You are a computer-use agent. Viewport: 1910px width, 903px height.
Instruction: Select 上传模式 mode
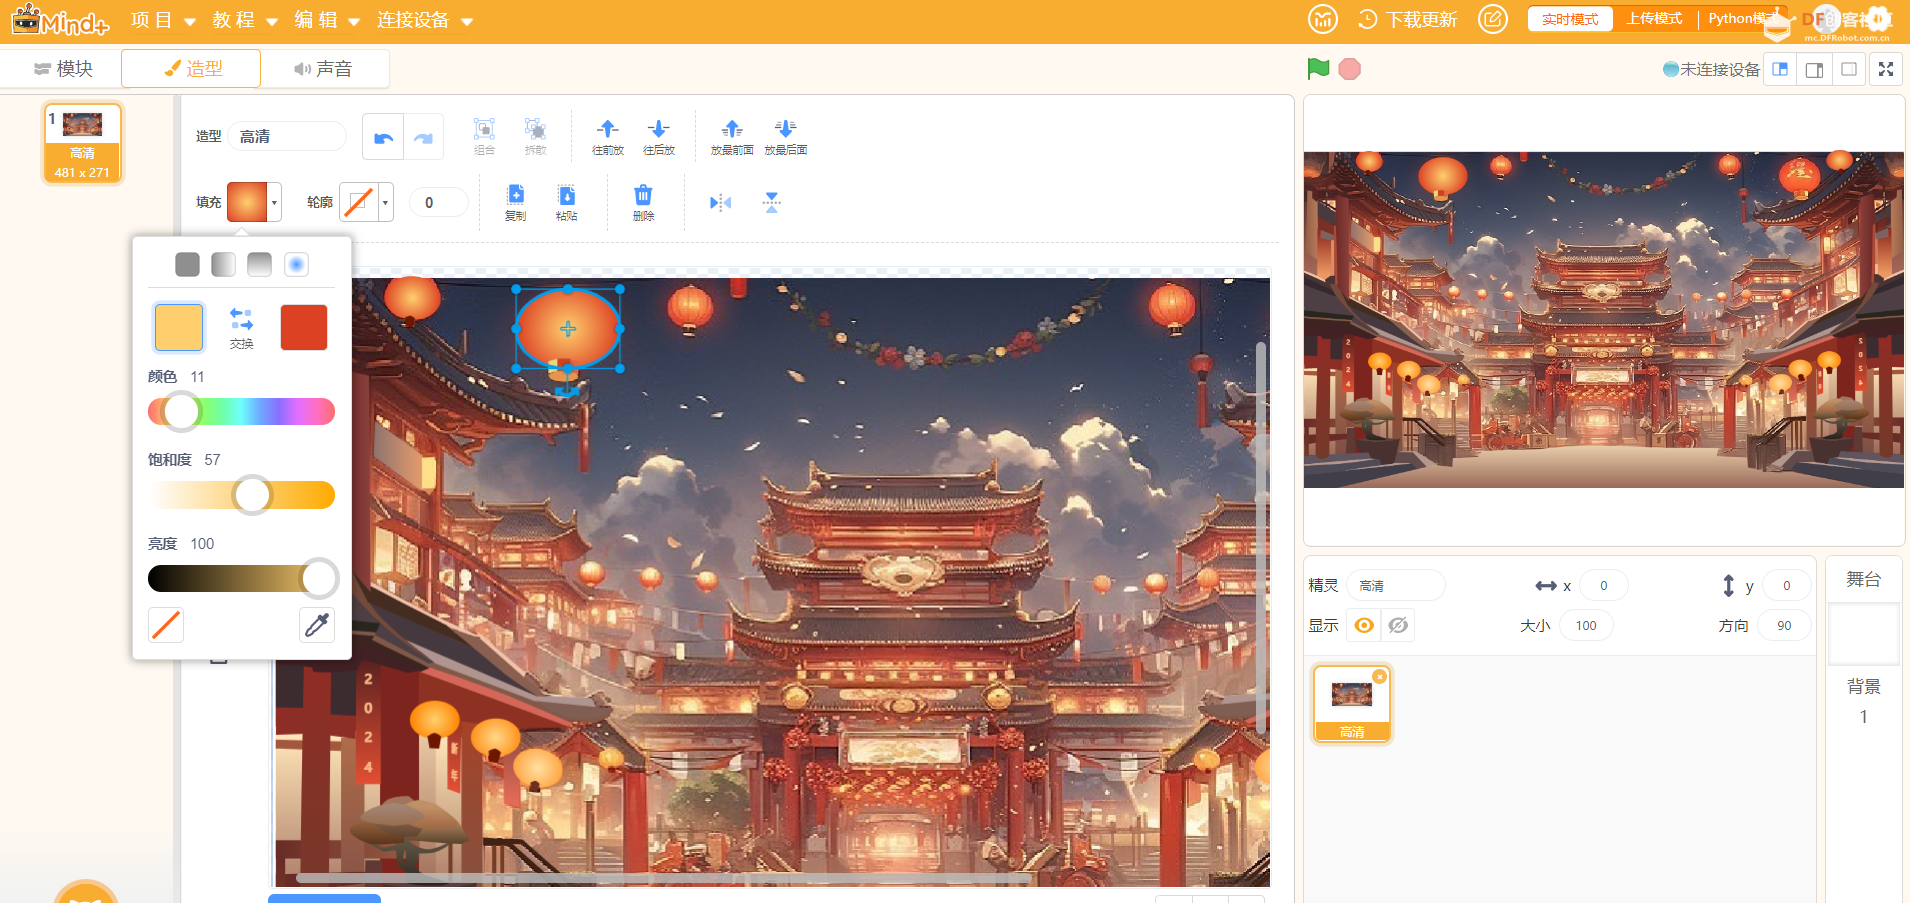click(x=1654, y=19)
